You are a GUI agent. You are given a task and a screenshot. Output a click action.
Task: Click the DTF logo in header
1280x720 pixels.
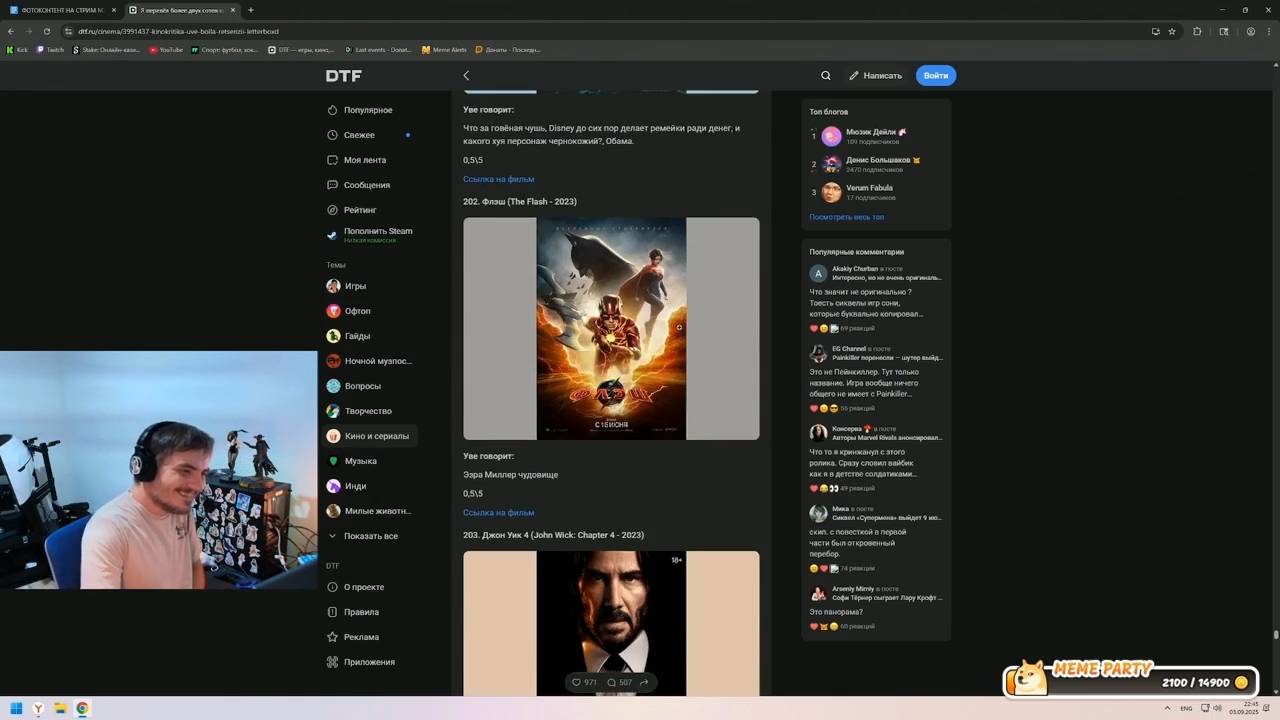pos(343,76)
